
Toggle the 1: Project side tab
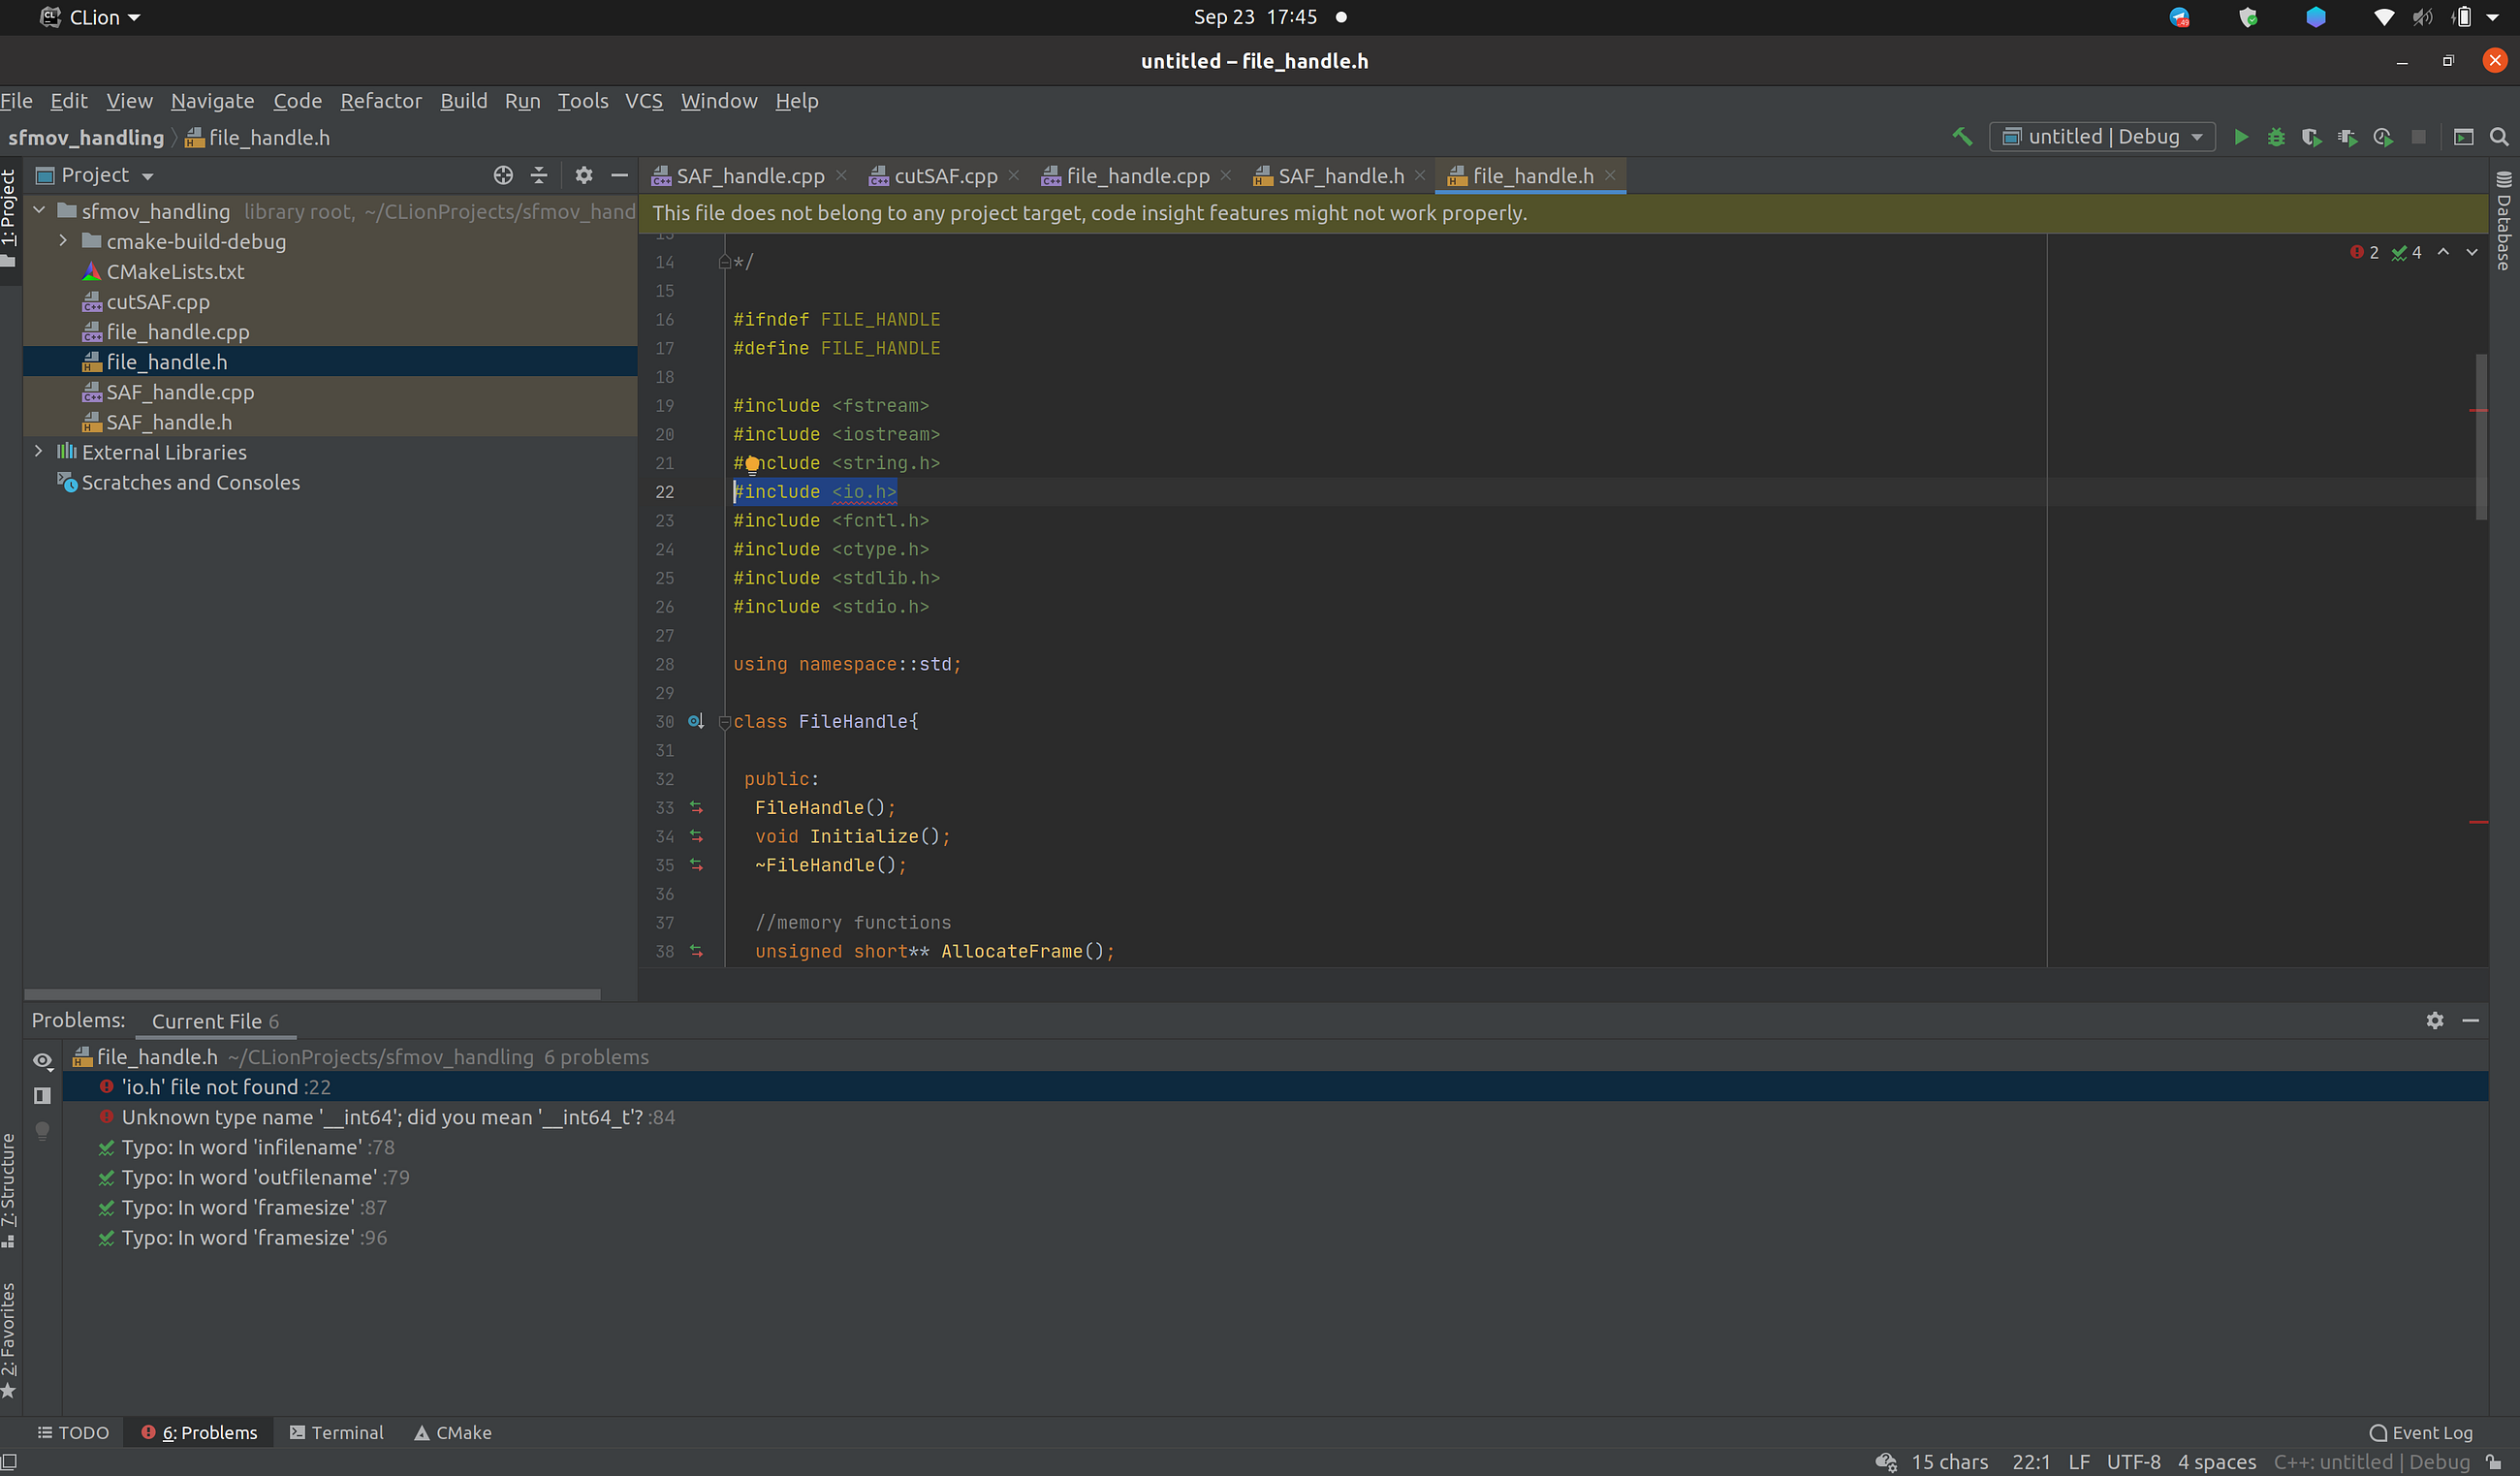tap(9, 217)
